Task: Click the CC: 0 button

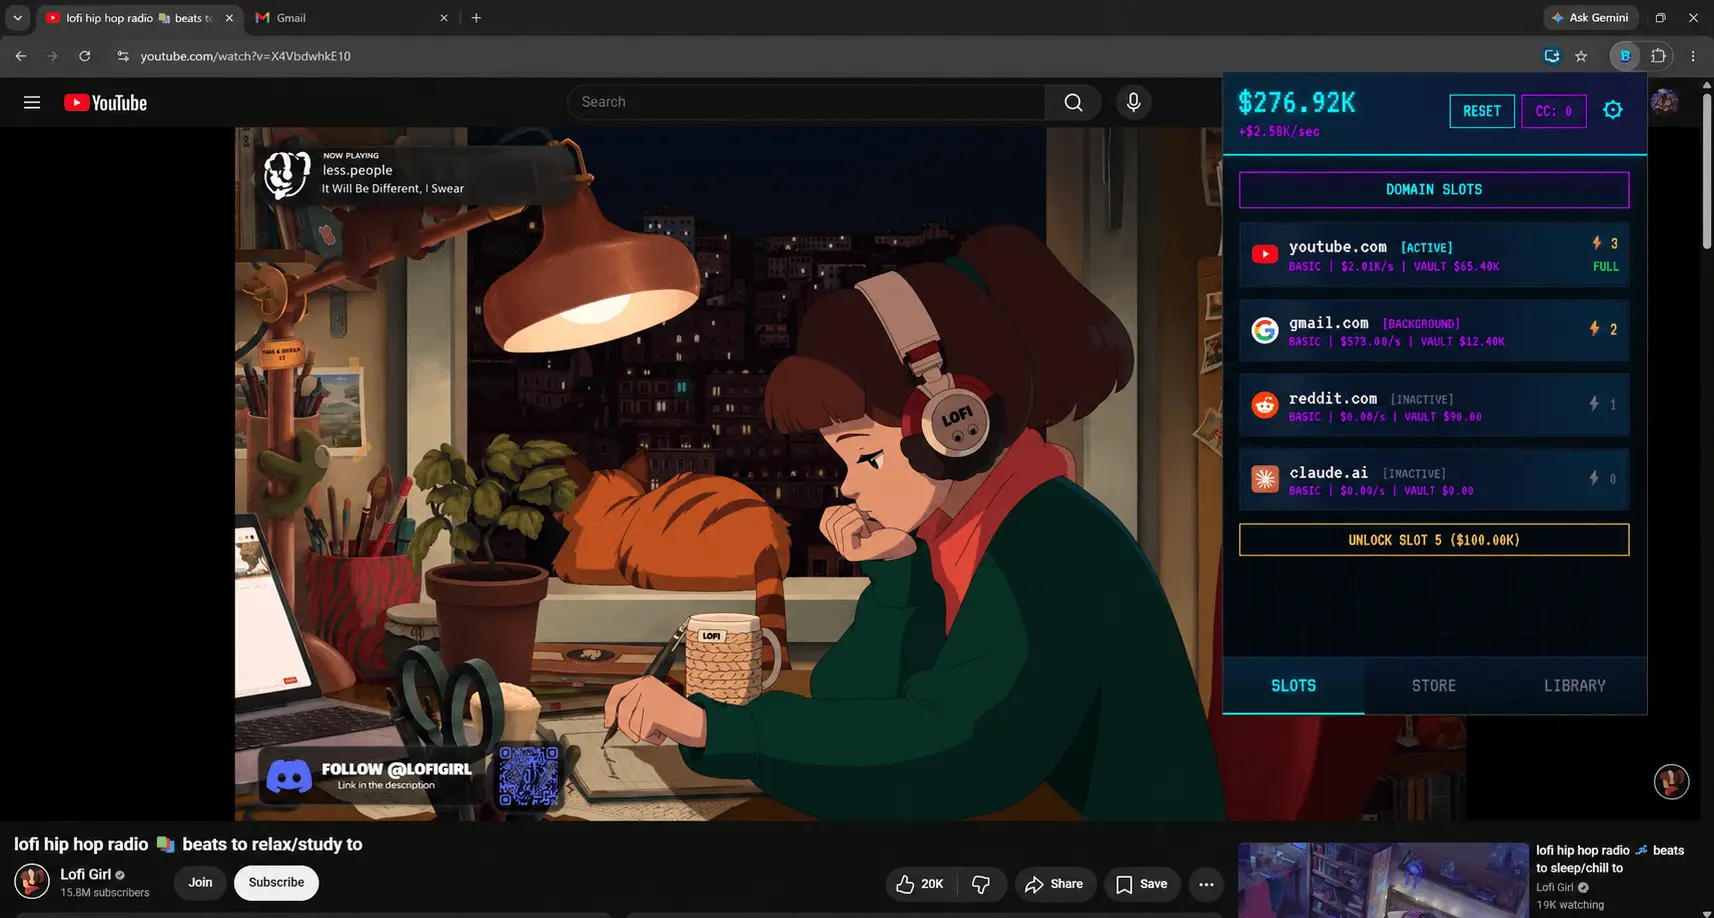Action: point(1554,111)
